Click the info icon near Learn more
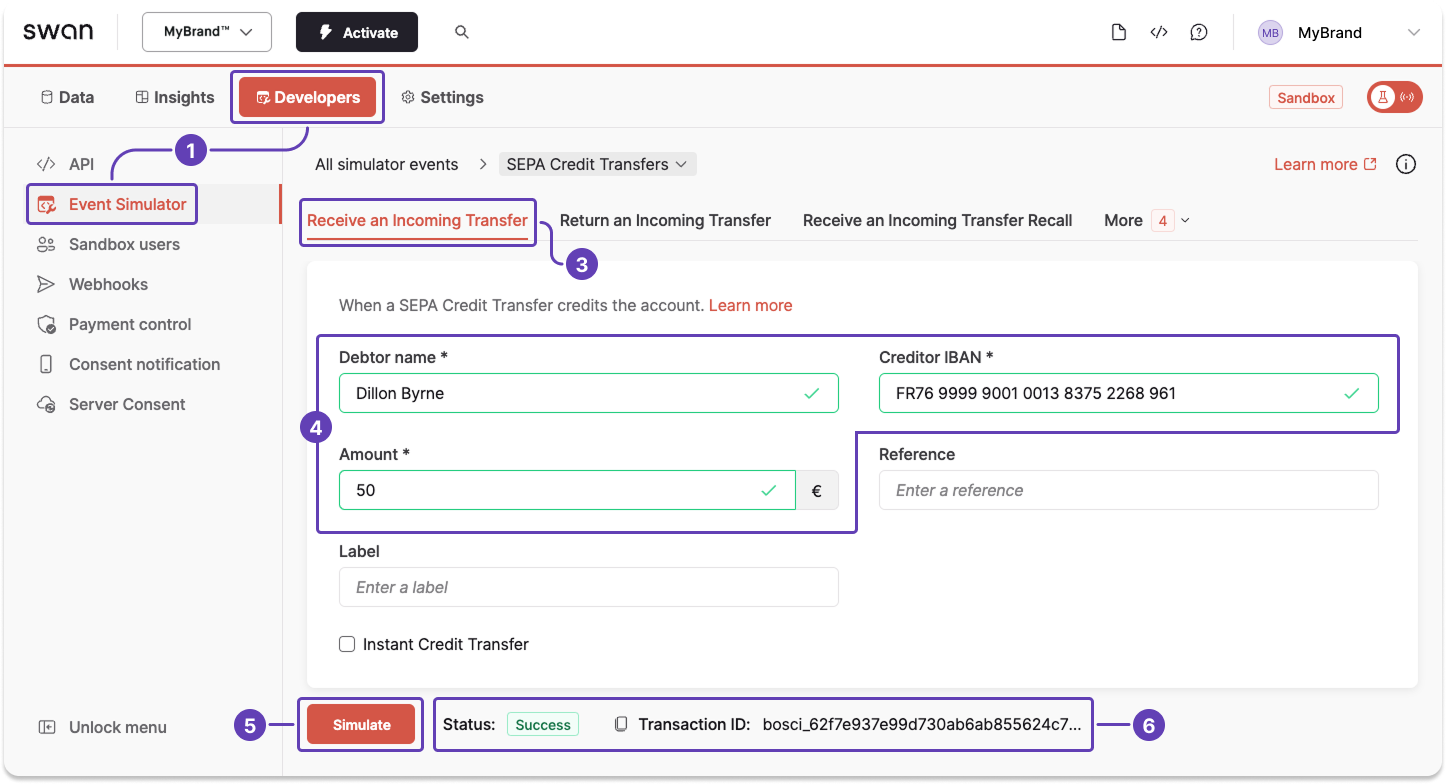The width and height of the screenshot is (1446, 784). [1406, 164]
